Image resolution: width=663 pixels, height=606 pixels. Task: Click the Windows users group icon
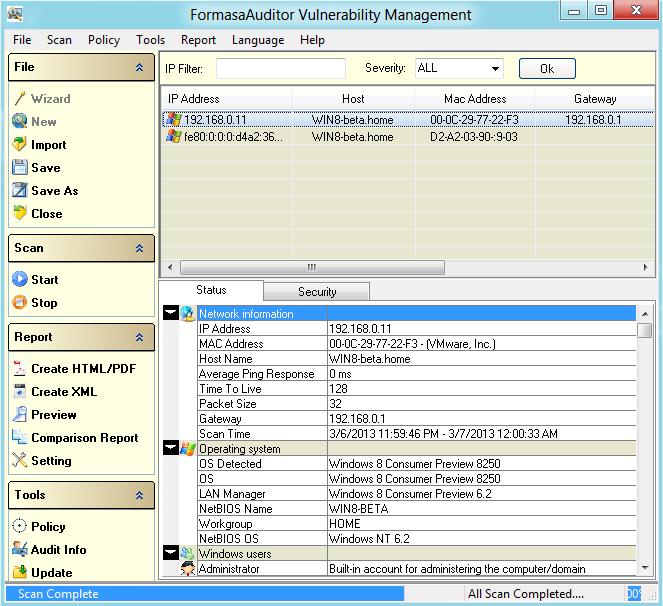(188, 554)
